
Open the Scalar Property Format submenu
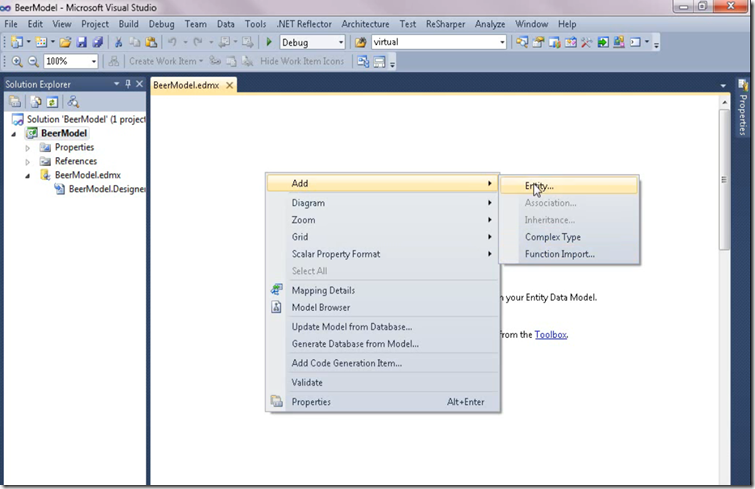pos(382,254)
